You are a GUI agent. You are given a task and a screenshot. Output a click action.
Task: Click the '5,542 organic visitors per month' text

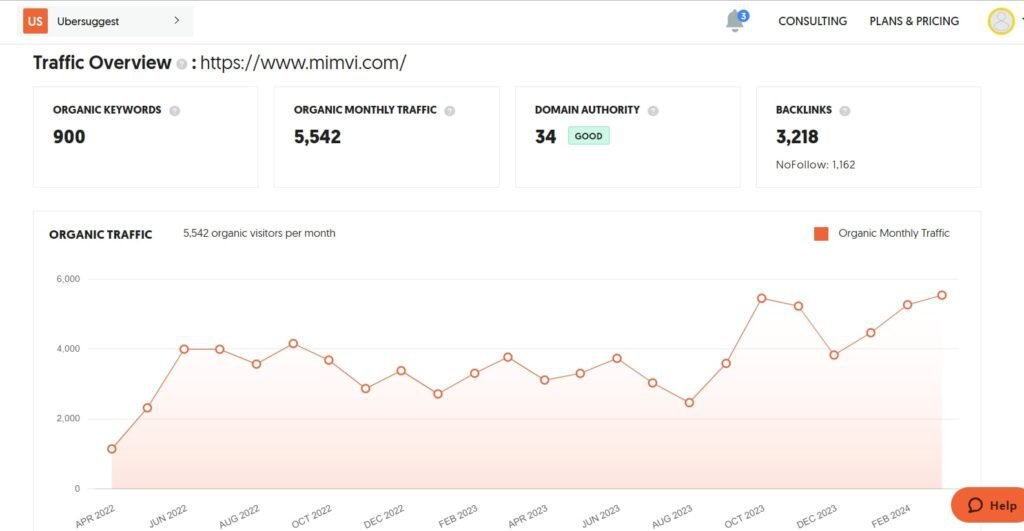tap(259, 233)
